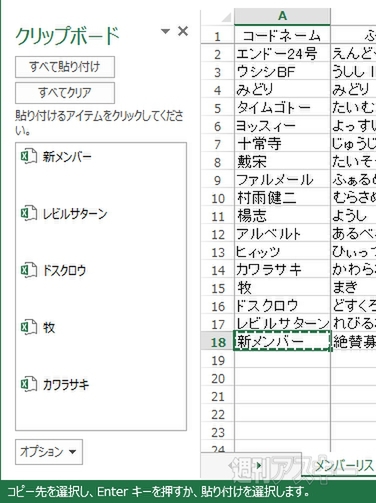Click the Excel icon beside カワラサキ clipboard item
The height and width of the screenshot is (503, 376).
29,384
